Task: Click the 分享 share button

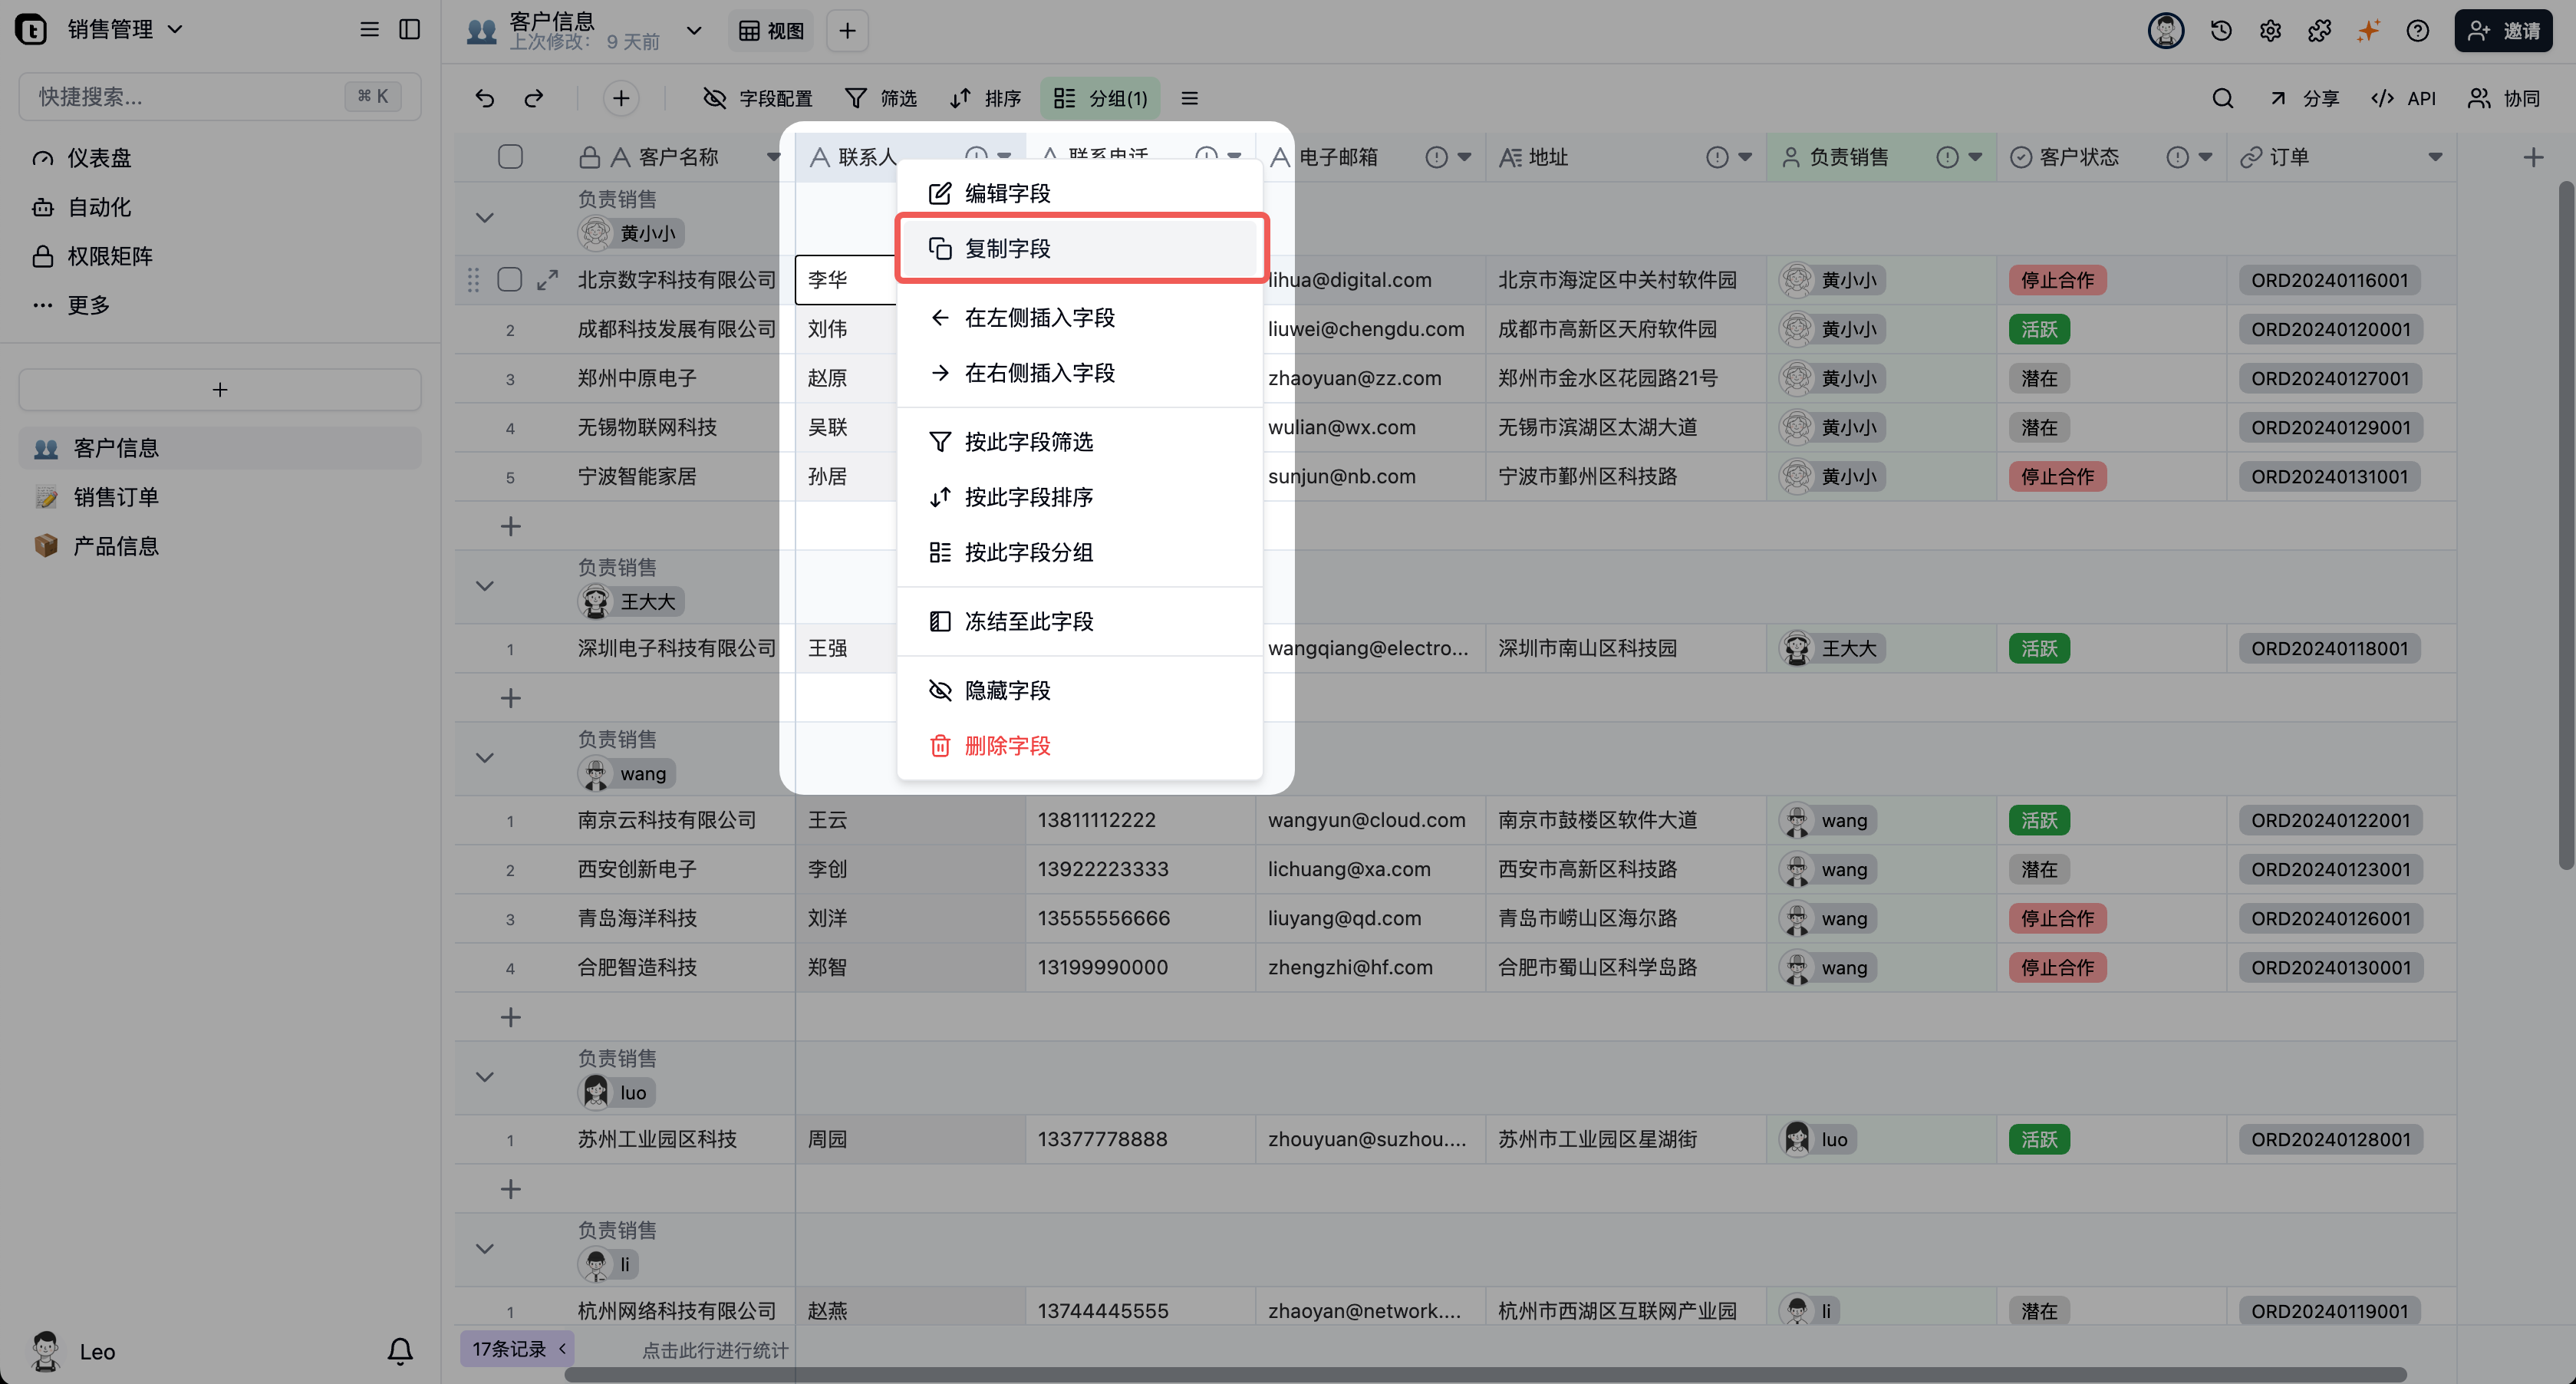Action: 2304,98
